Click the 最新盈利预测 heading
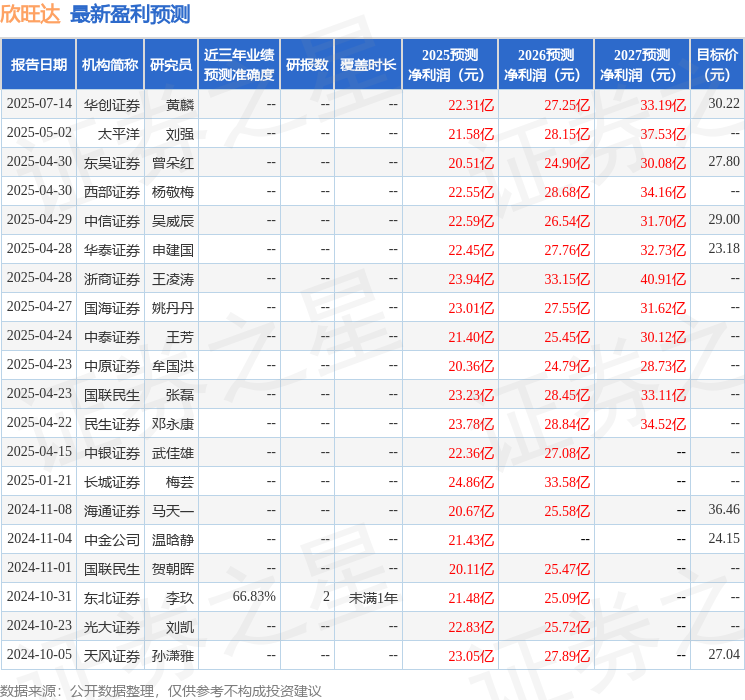 130,14
